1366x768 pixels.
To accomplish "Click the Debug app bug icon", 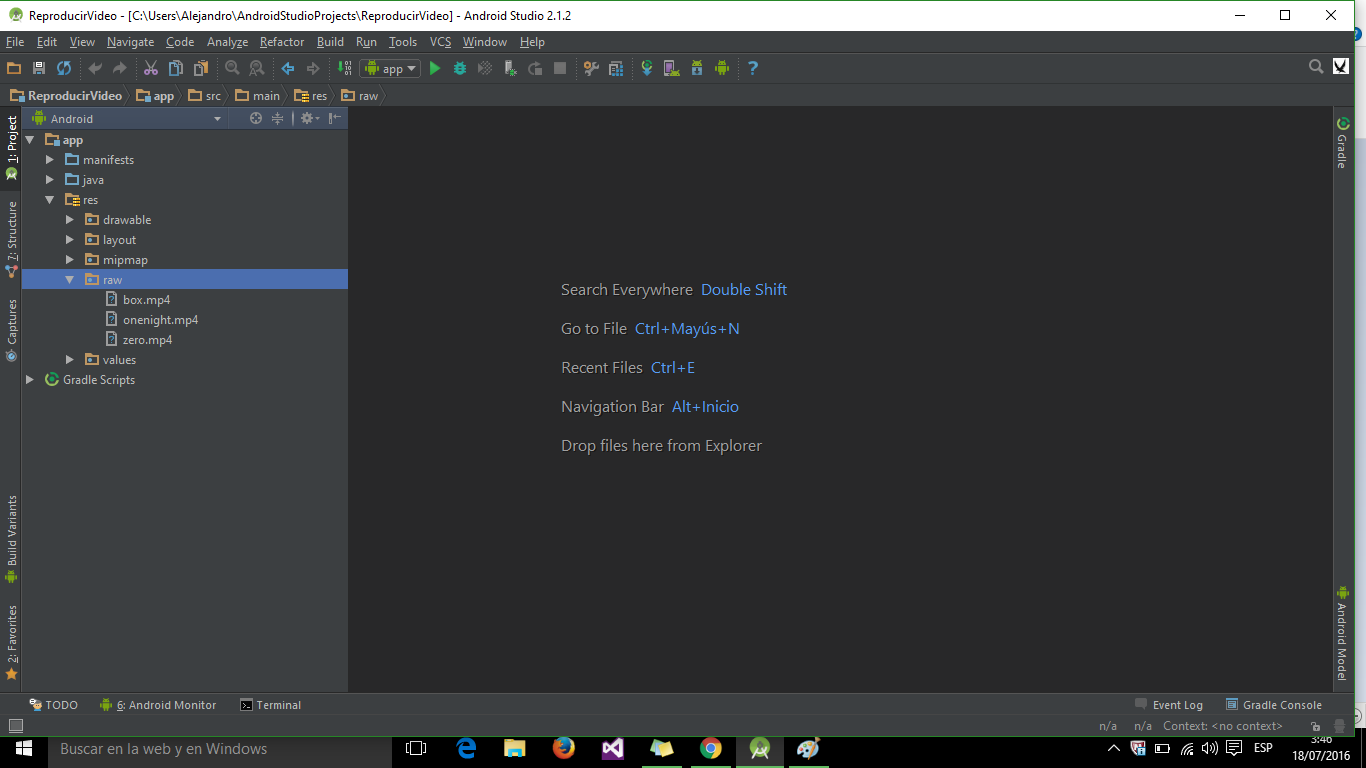I will coord(460,68).
